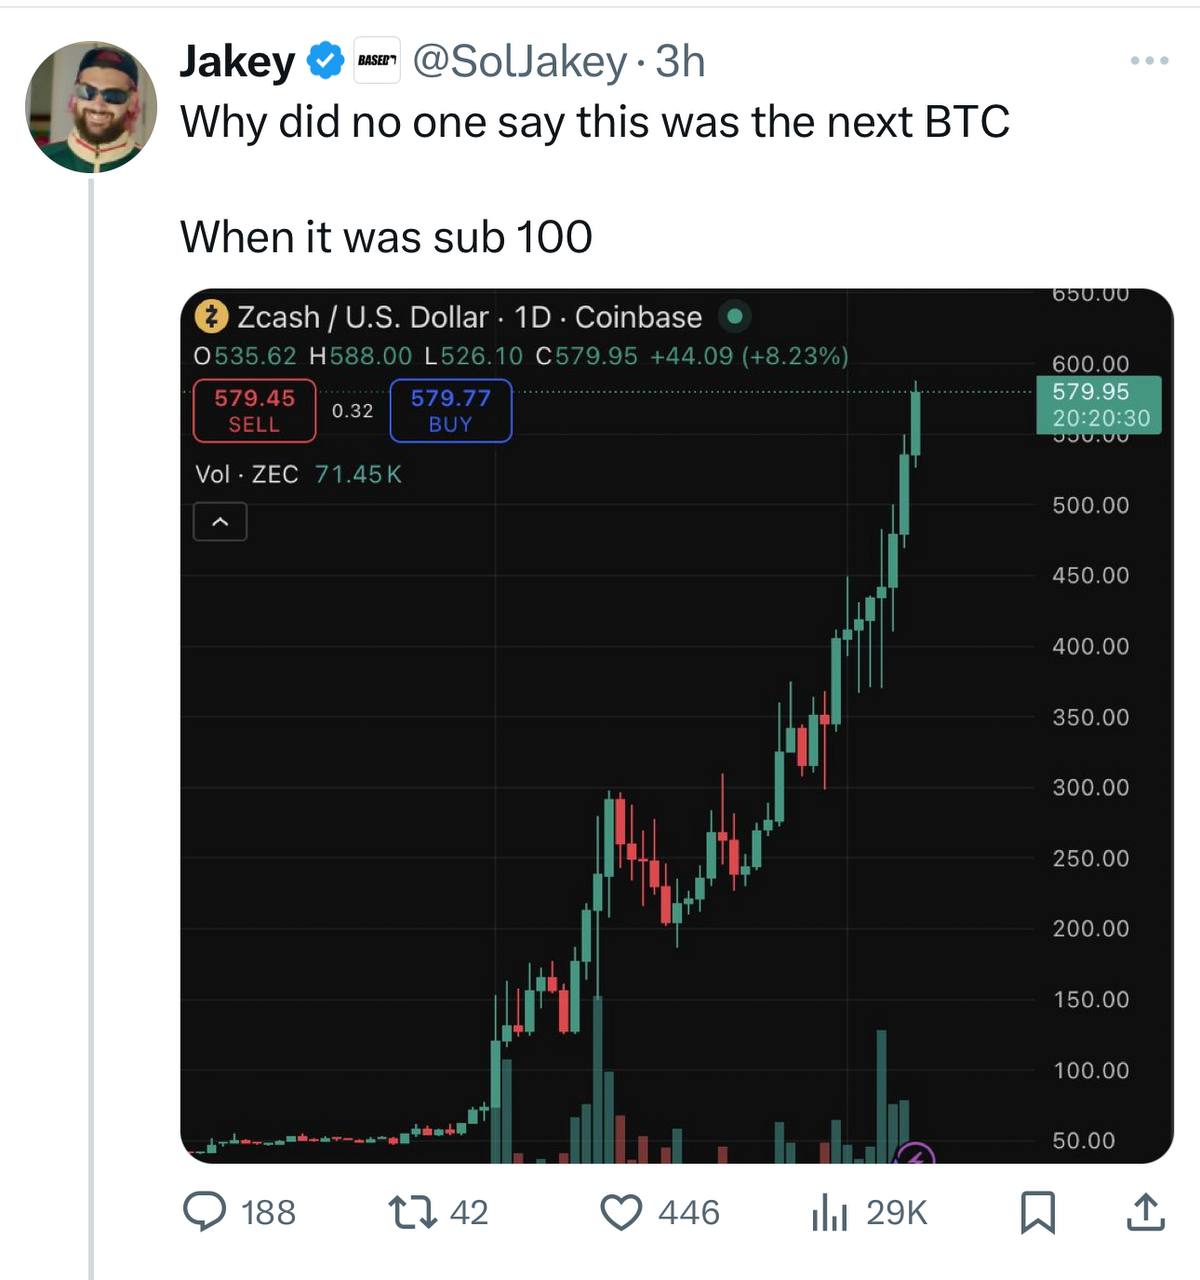1200x1280 pixels.
Task: Bookmark this tweet
Action: point(1037,1212)
